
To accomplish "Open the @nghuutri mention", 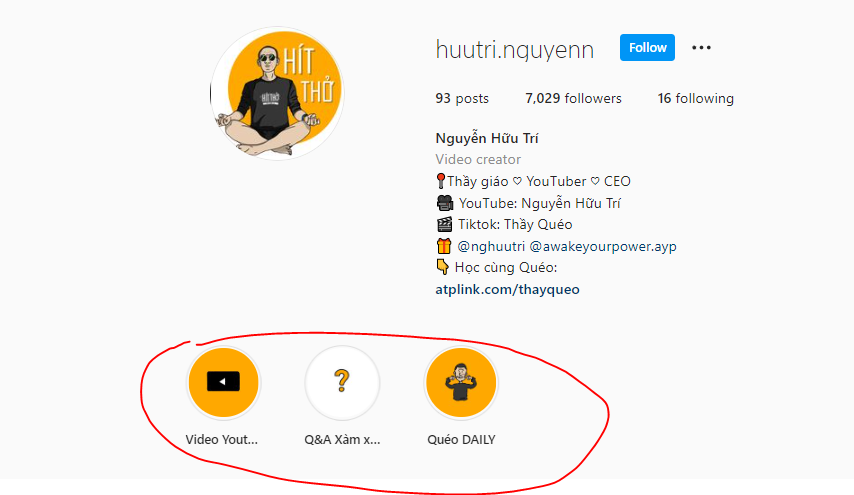I will 491,246.
